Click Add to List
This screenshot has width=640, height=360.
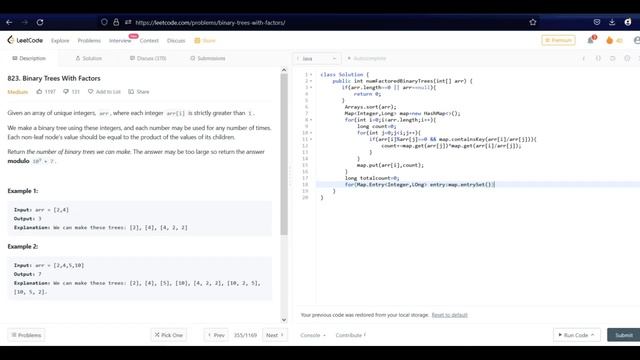pos(104,91)
